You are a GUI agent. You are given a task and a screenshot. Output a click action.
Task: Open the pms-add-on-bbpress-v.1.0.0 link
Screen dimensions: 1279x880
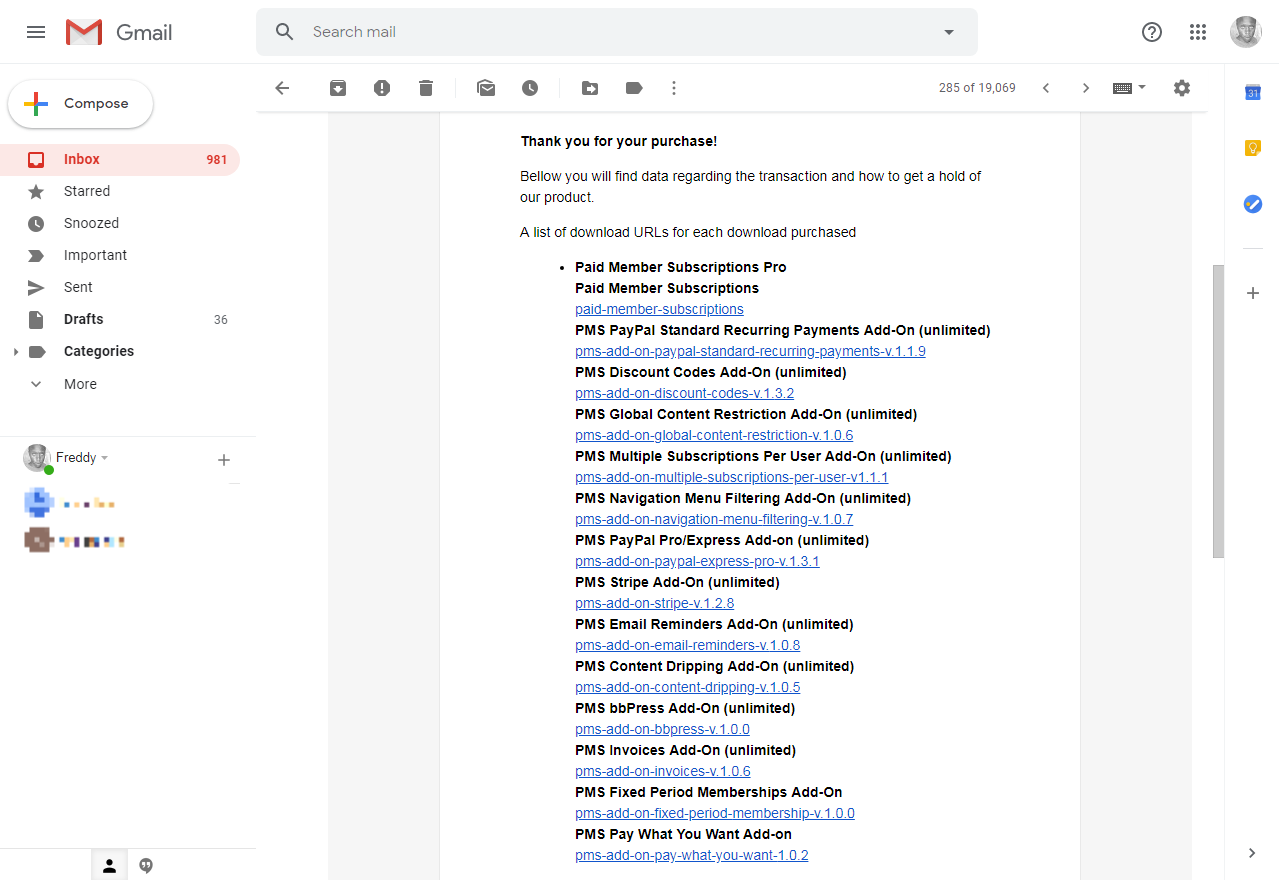coord(662,729)
